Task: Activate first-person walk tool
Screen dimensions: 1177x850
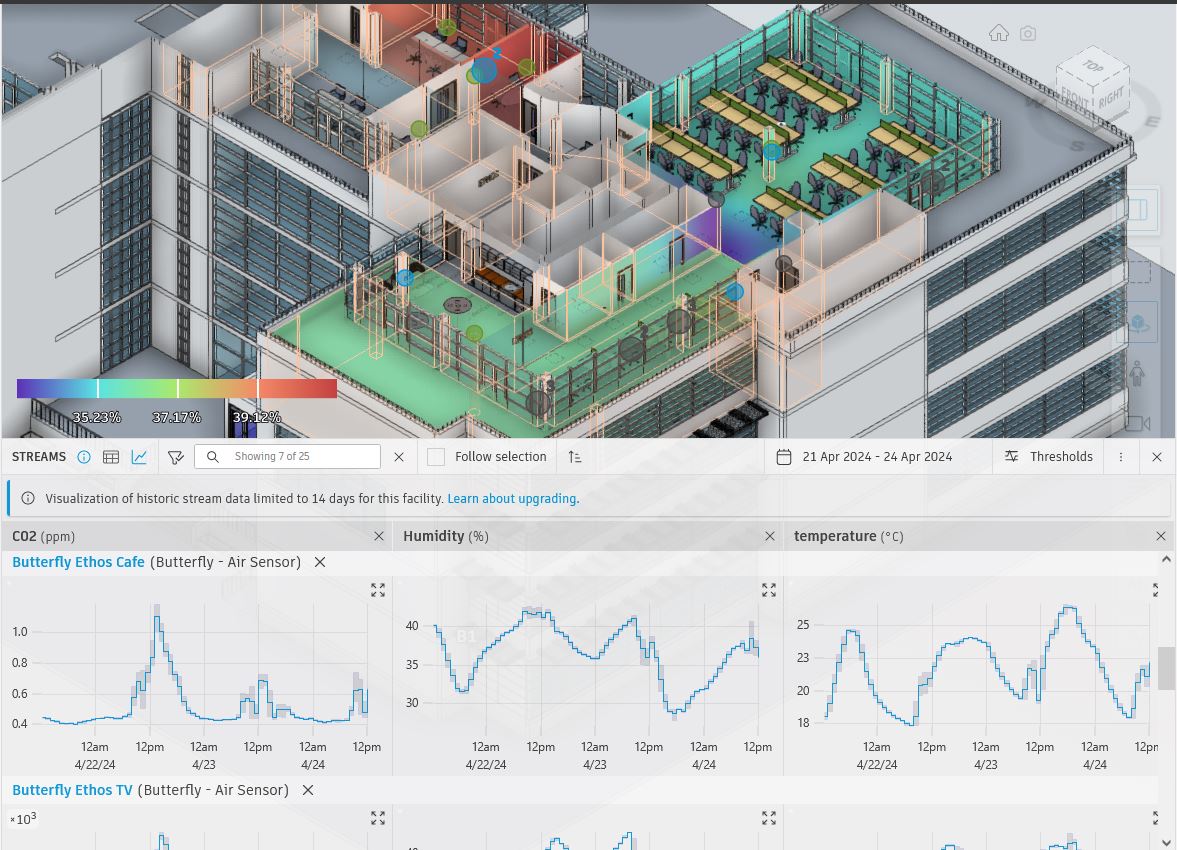Action: pyautogui.click(x=1137, y=374)
